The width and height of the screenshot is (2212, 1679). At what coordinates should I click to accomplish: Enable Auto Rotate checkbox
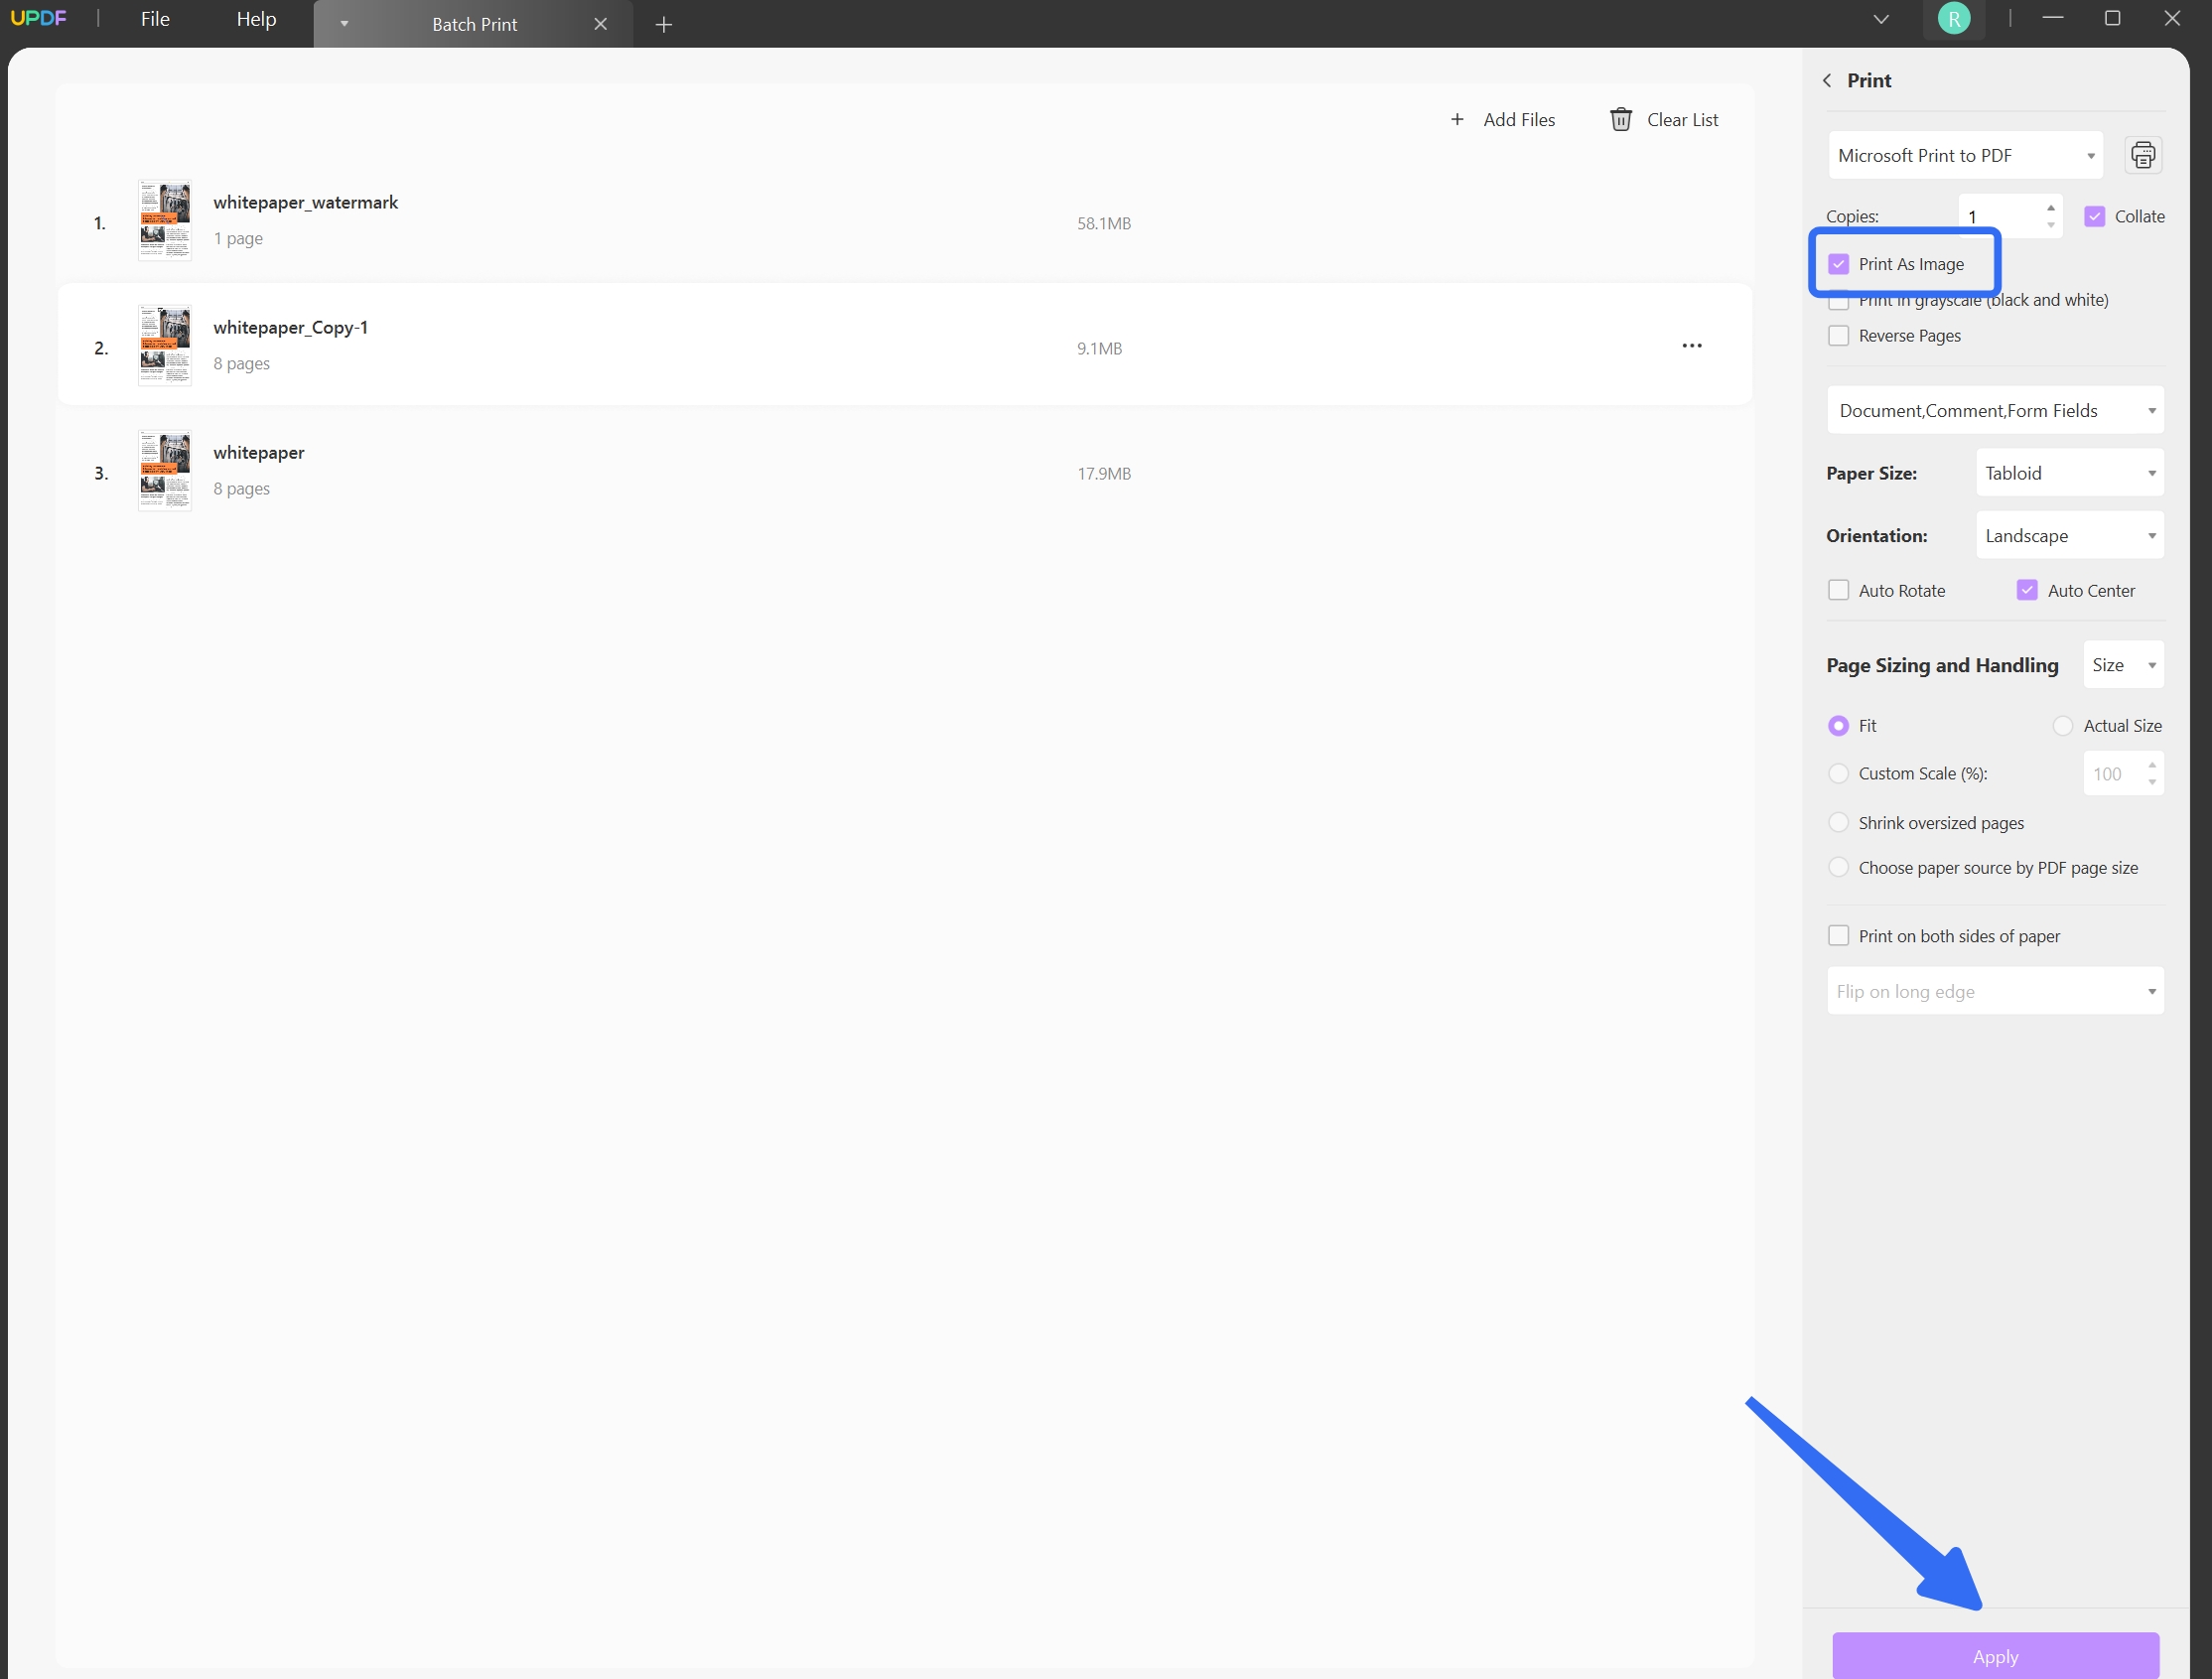1838,591
